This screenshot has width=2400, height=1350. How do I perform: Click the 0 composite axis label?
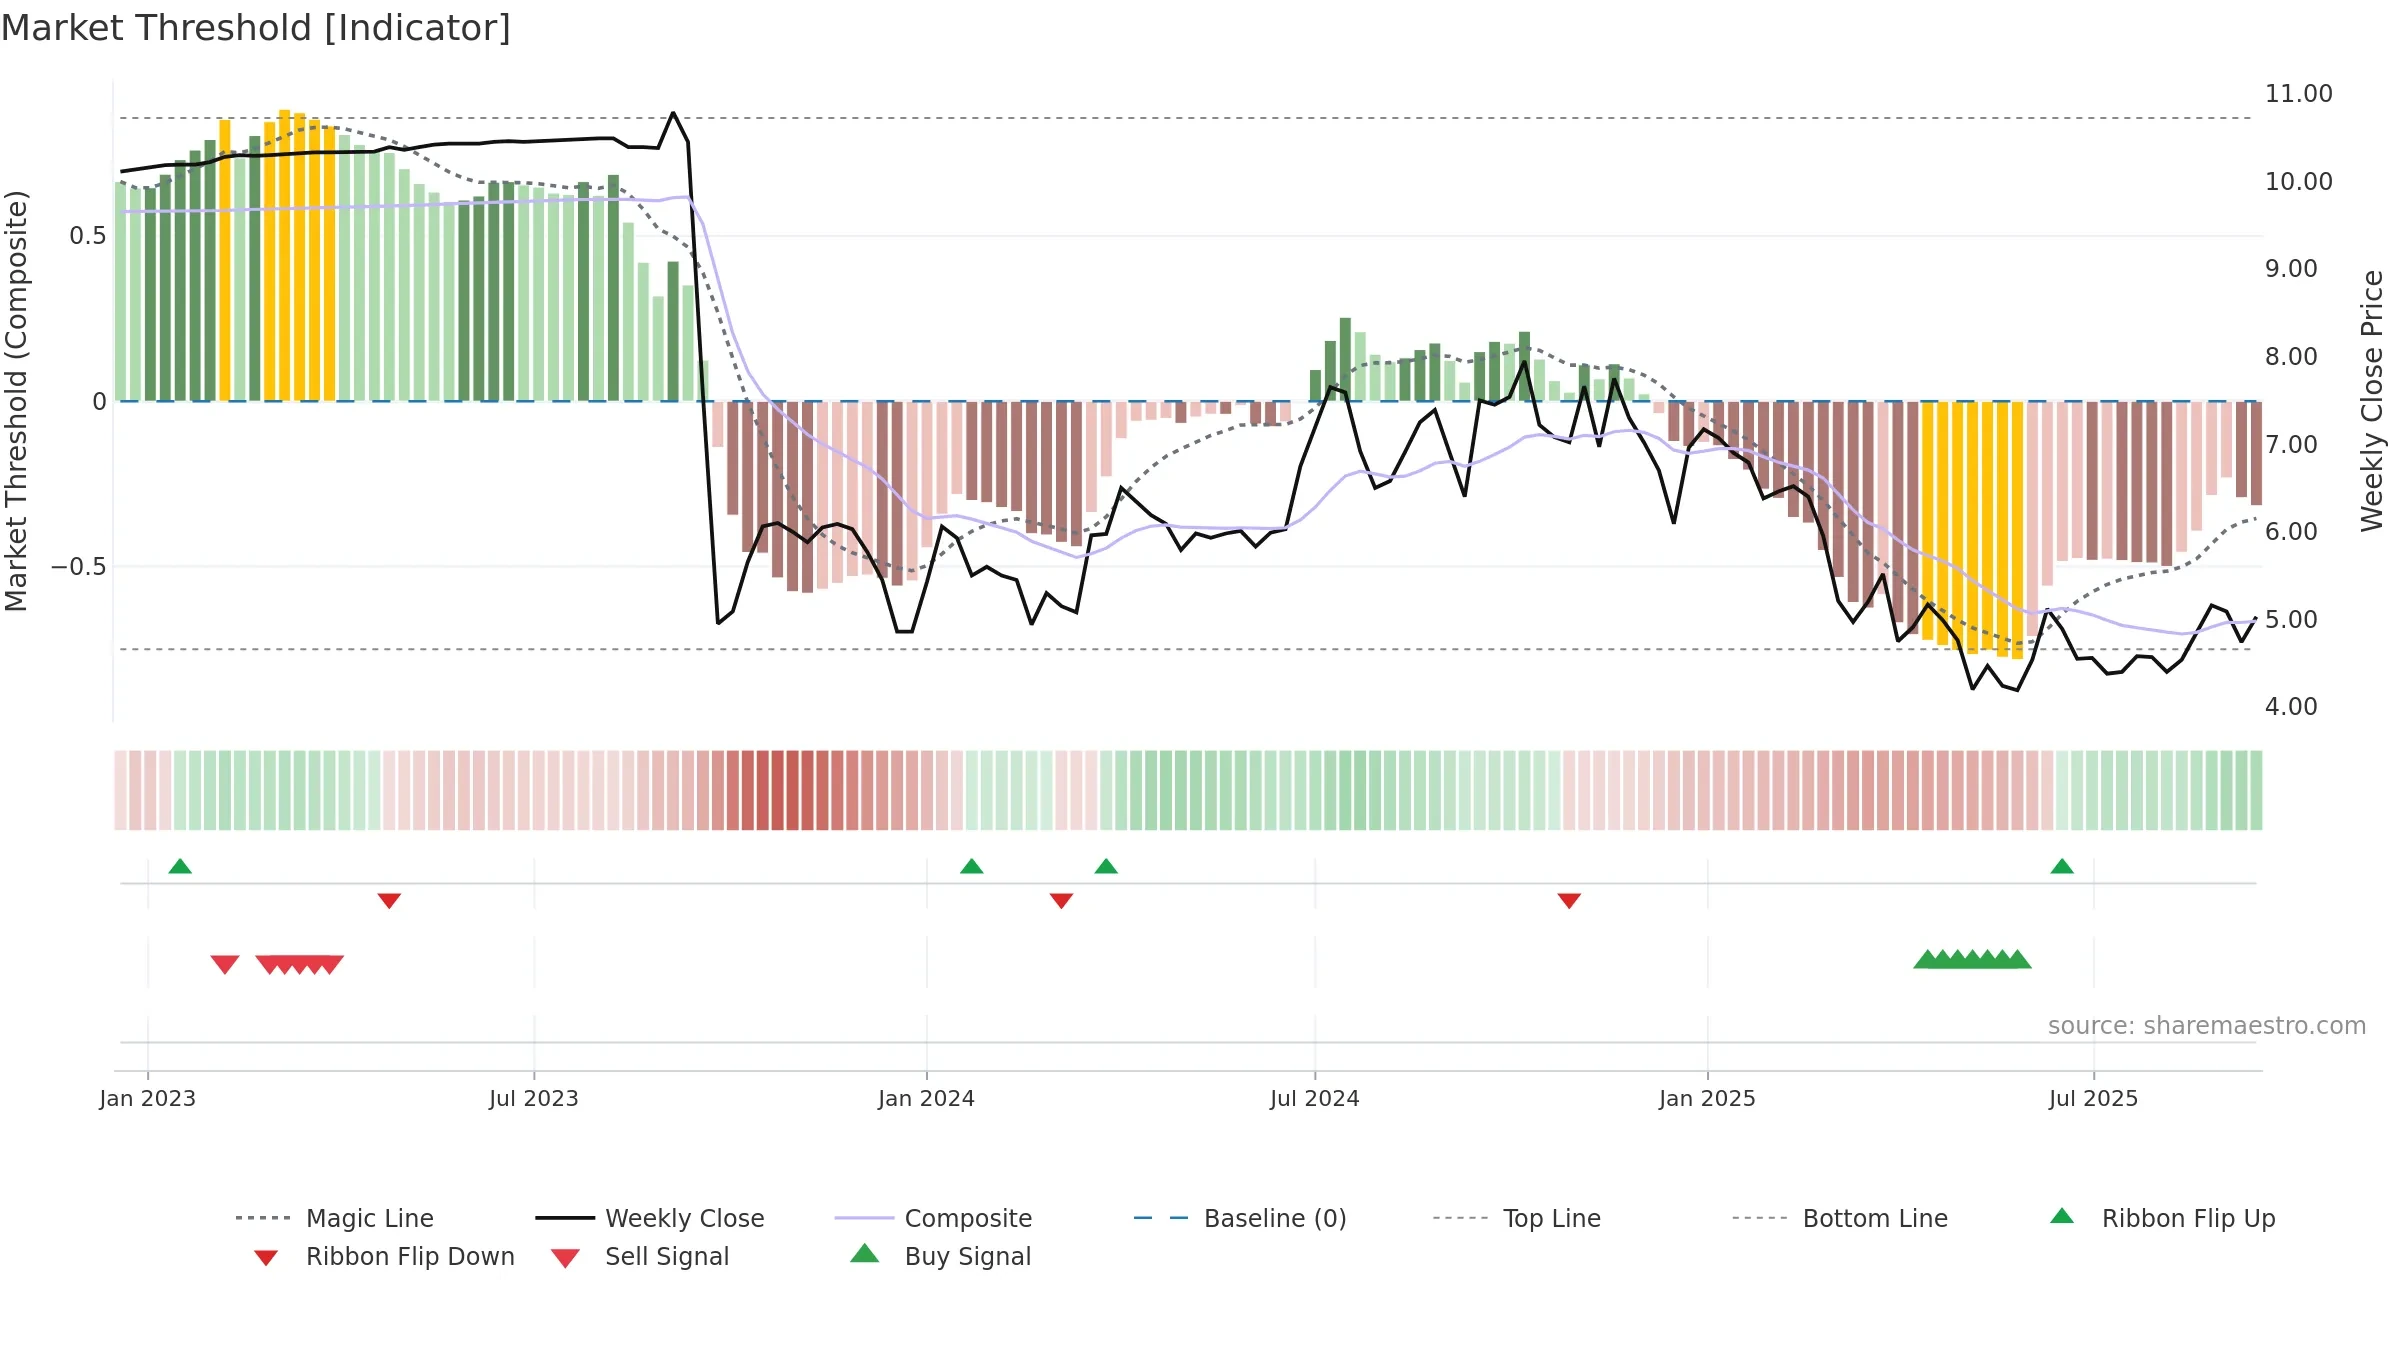(100, 402)
